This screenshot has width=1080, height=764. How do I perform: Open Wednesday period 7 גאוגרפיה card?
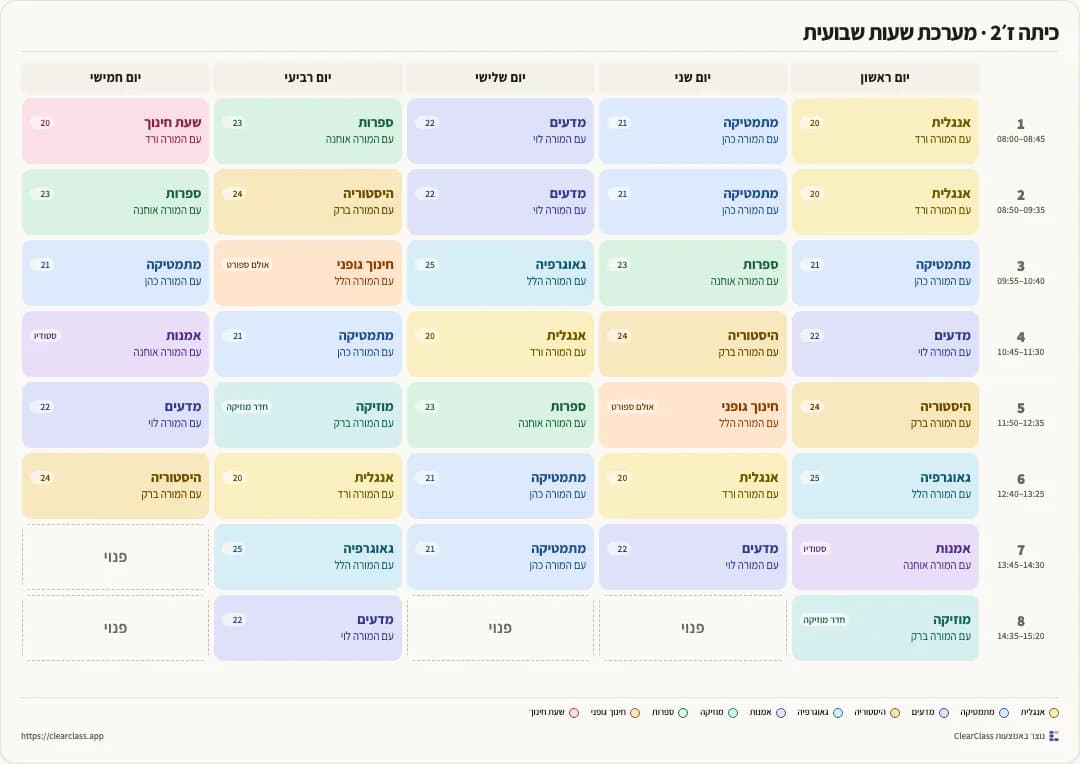pos(308,557)
